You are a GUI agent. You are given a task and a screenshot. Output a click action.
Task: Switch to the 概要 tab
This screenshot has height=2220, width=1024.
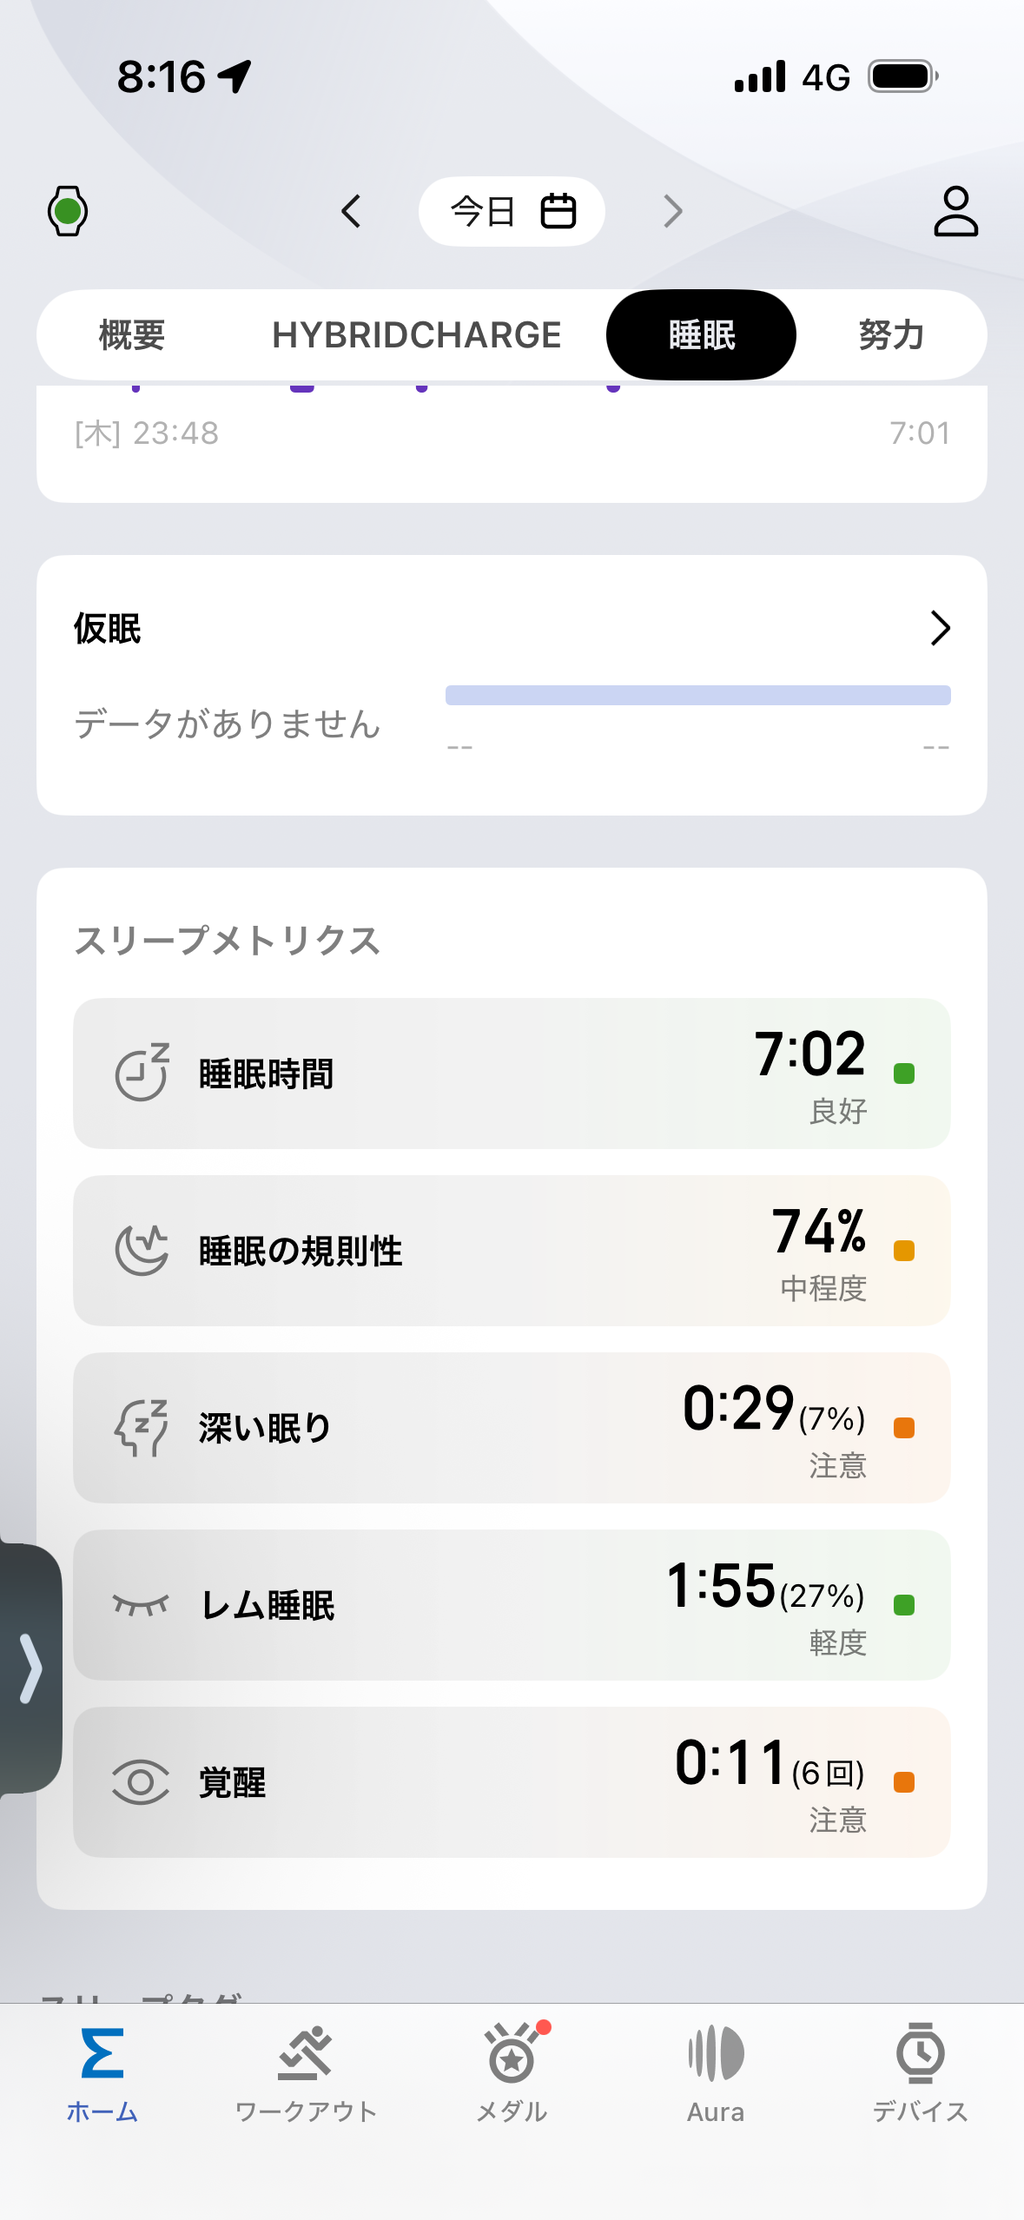tap(132, 335)
